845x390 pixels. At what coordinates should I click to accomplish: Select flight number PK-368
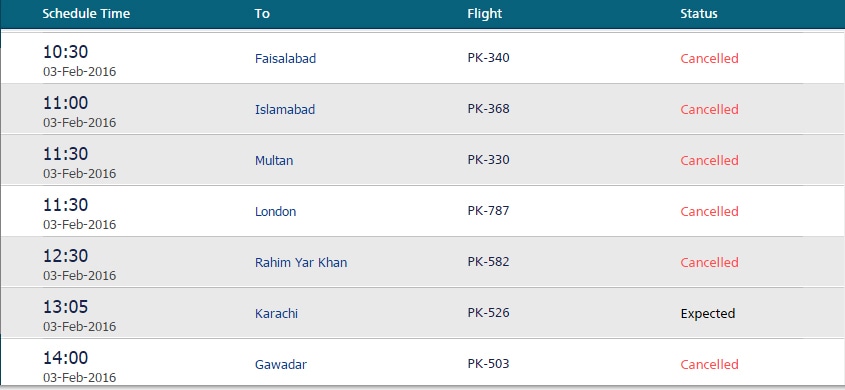(488, 109)
